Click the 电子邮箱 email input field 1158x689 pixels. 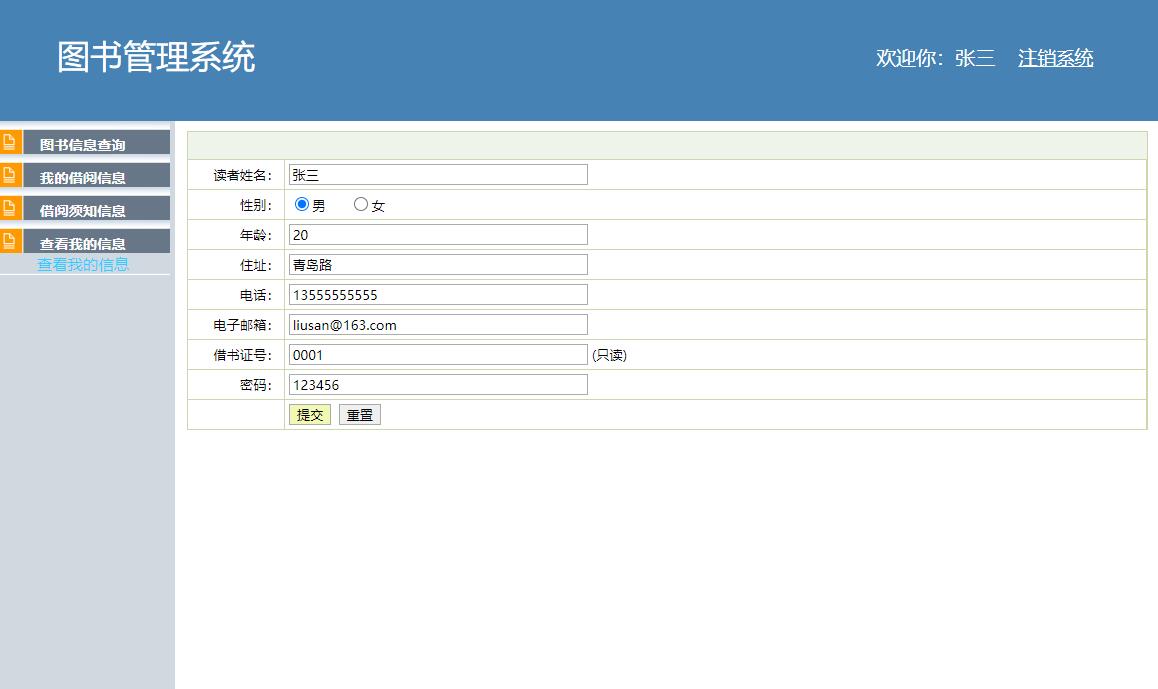(437, 324)
